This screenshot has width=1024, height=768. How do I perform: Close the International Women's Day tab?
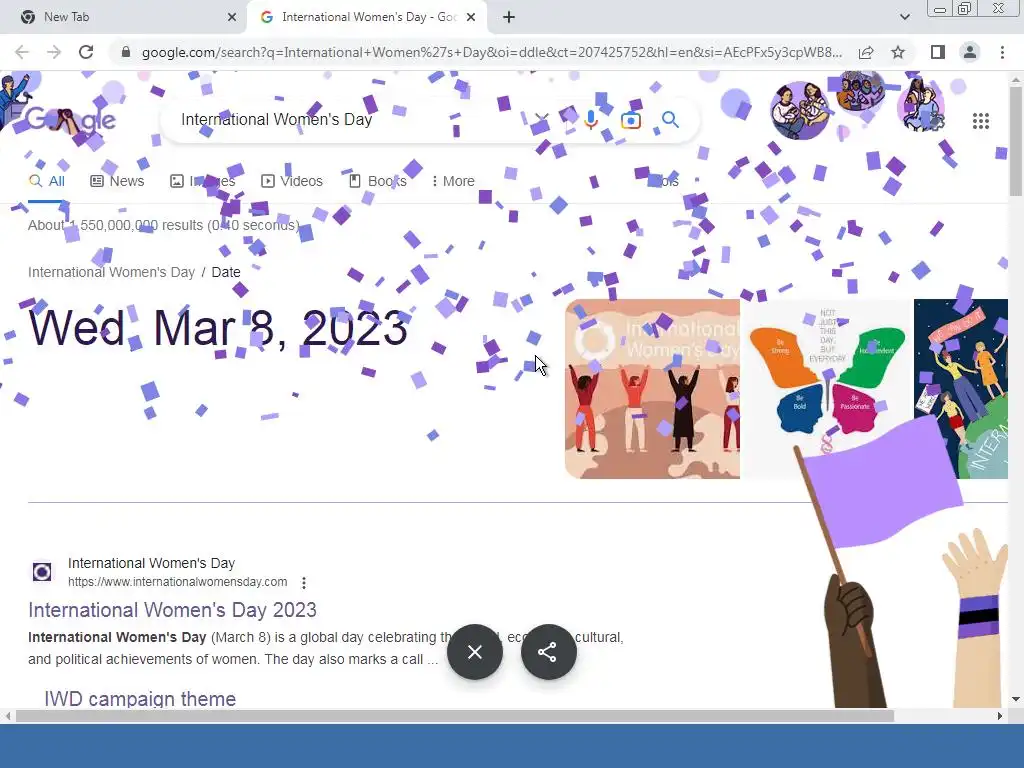coord(471,17)
